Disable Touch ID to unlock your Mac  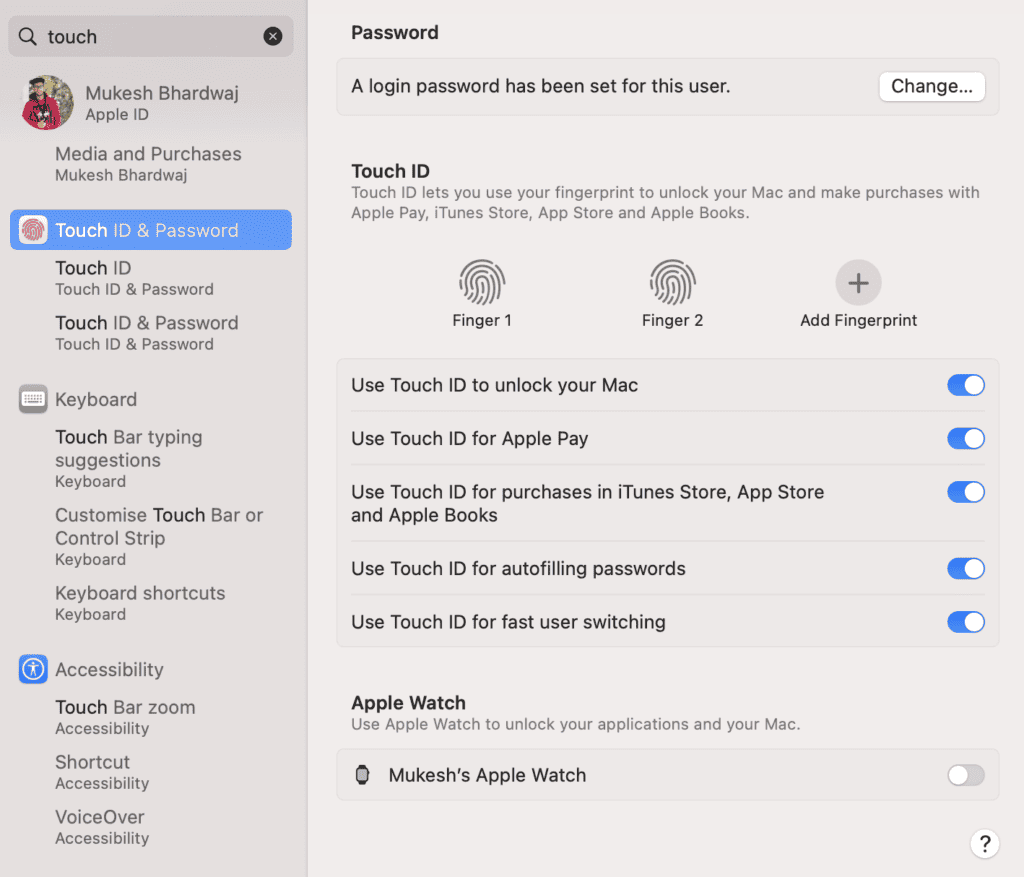click(x=965, y=385)
